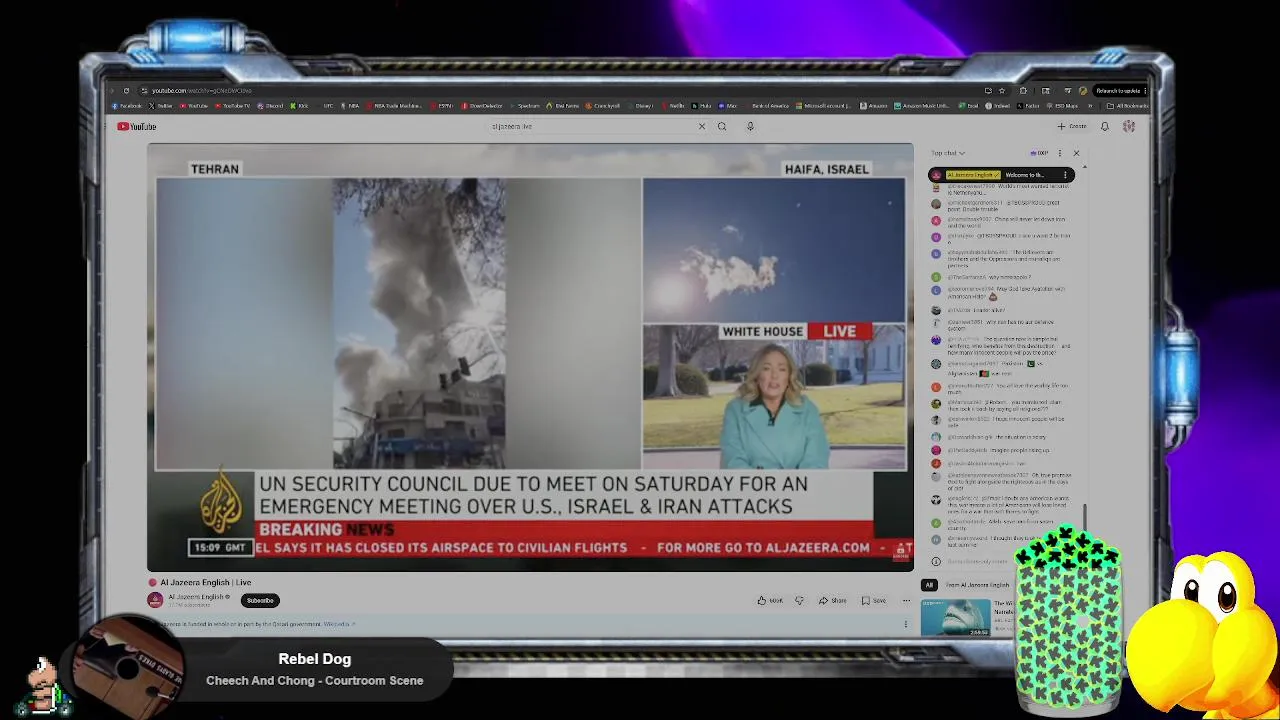1280x720 pixels.
Task: Open the Discord bookmark
Action: click(271, 105)
